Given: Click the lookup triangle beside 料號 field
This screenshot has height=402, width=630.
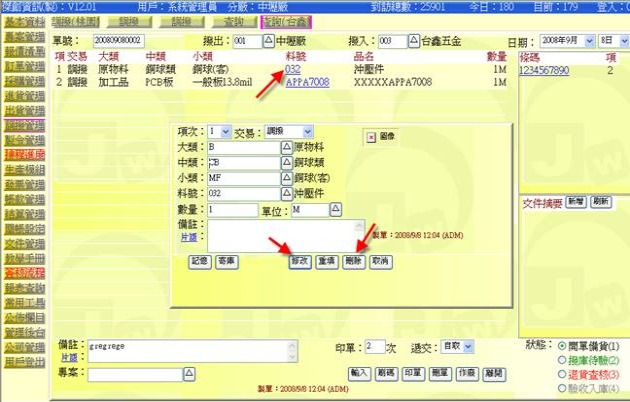Looking at the screenshot, I should pos(286,193).
